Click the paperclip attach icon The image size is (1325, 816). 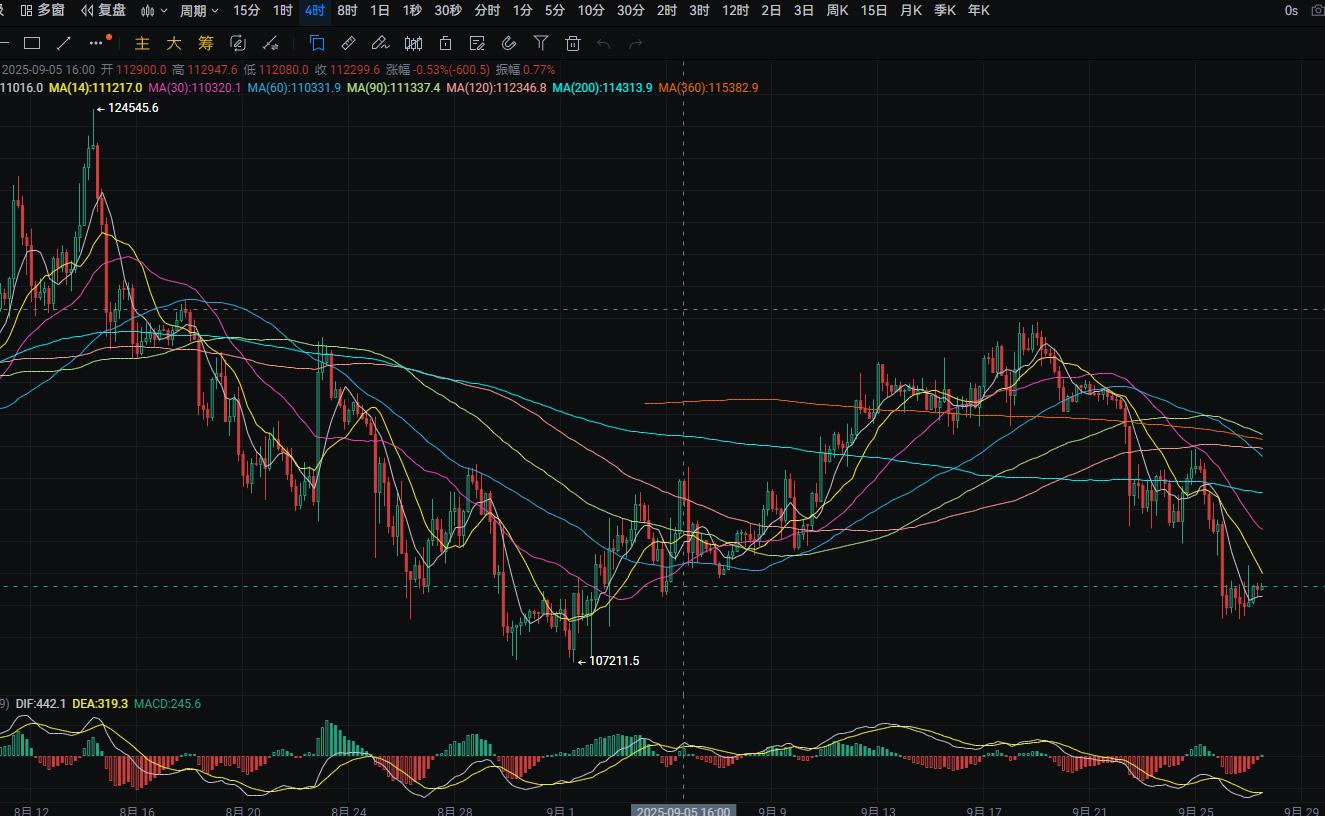pyautogui.click(x=508, y=43)
